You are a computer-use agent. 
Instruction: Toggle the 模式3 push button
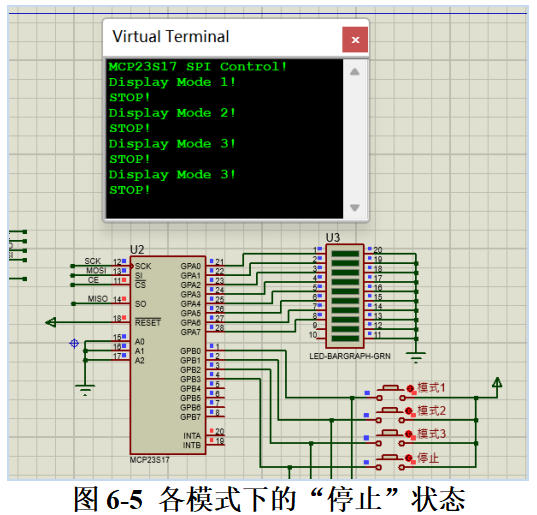tap(390, 438)
